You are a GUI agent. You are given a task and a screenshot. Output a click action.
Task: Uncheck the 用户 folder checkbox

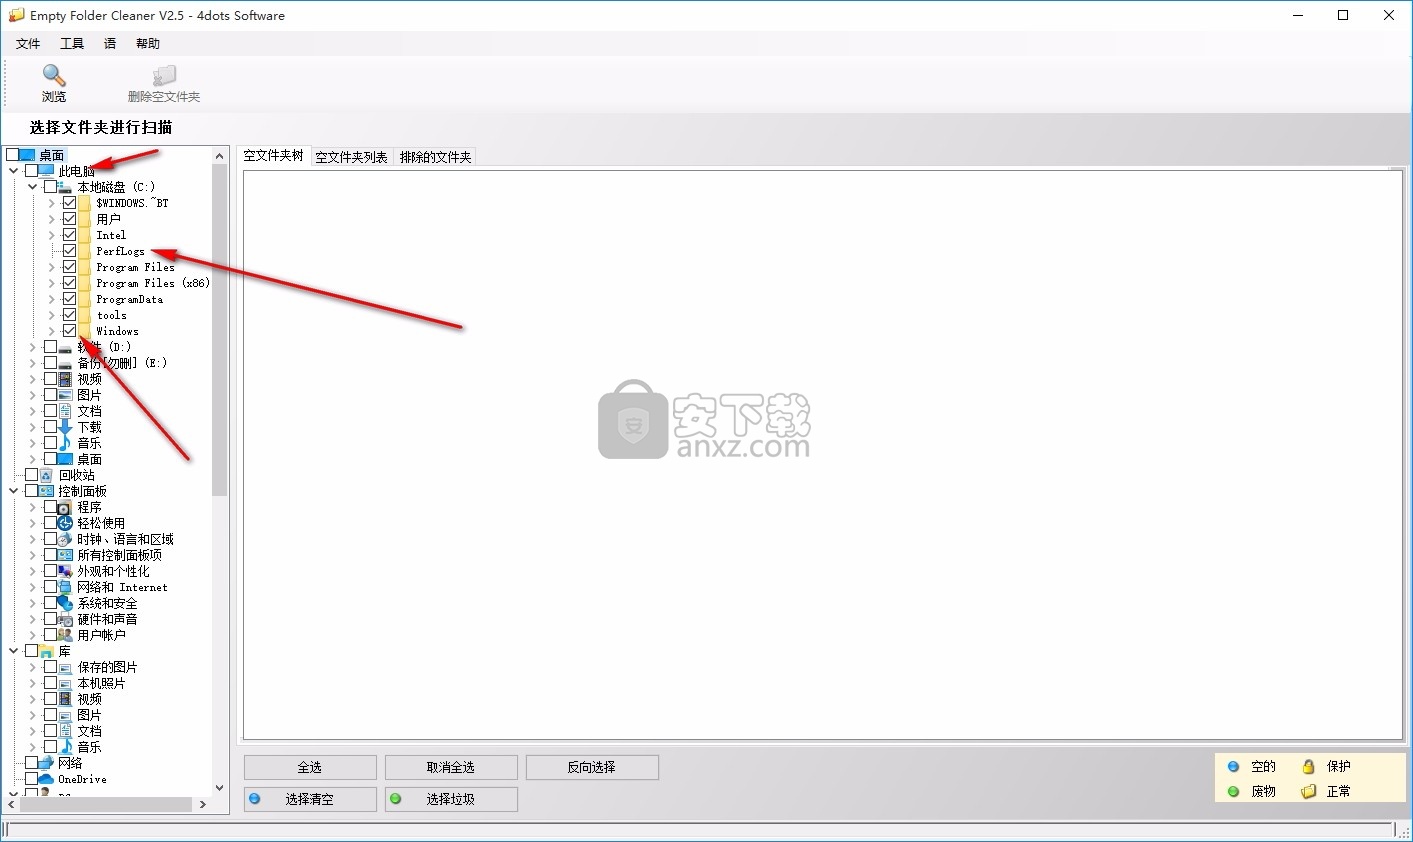(x=69, y=219)
